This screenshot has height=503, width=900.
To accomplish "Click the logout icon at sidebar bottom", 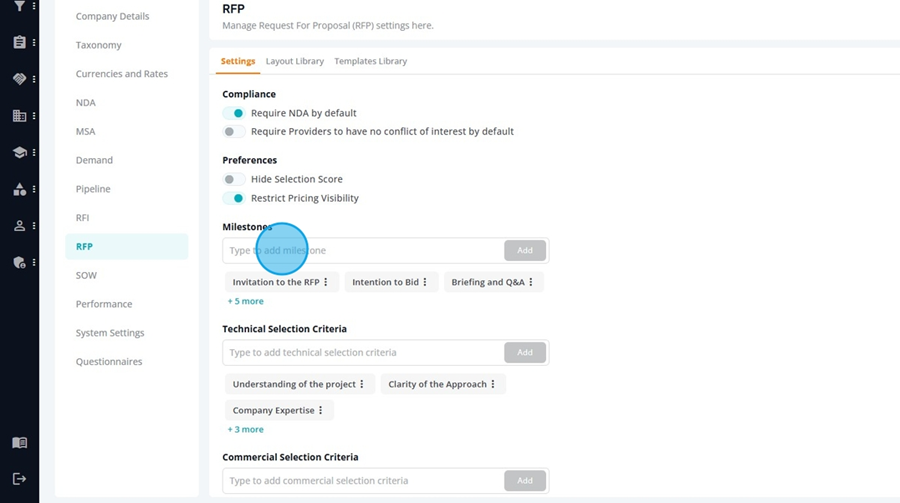I will click(x=20, y=479).
